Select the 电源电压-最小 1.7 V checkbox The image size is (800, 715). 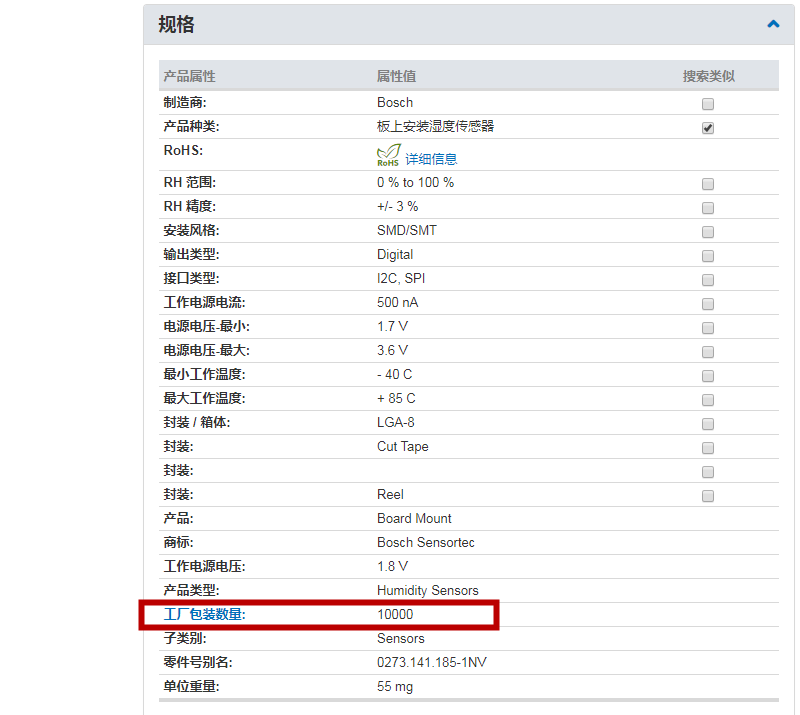coord(708,328)
